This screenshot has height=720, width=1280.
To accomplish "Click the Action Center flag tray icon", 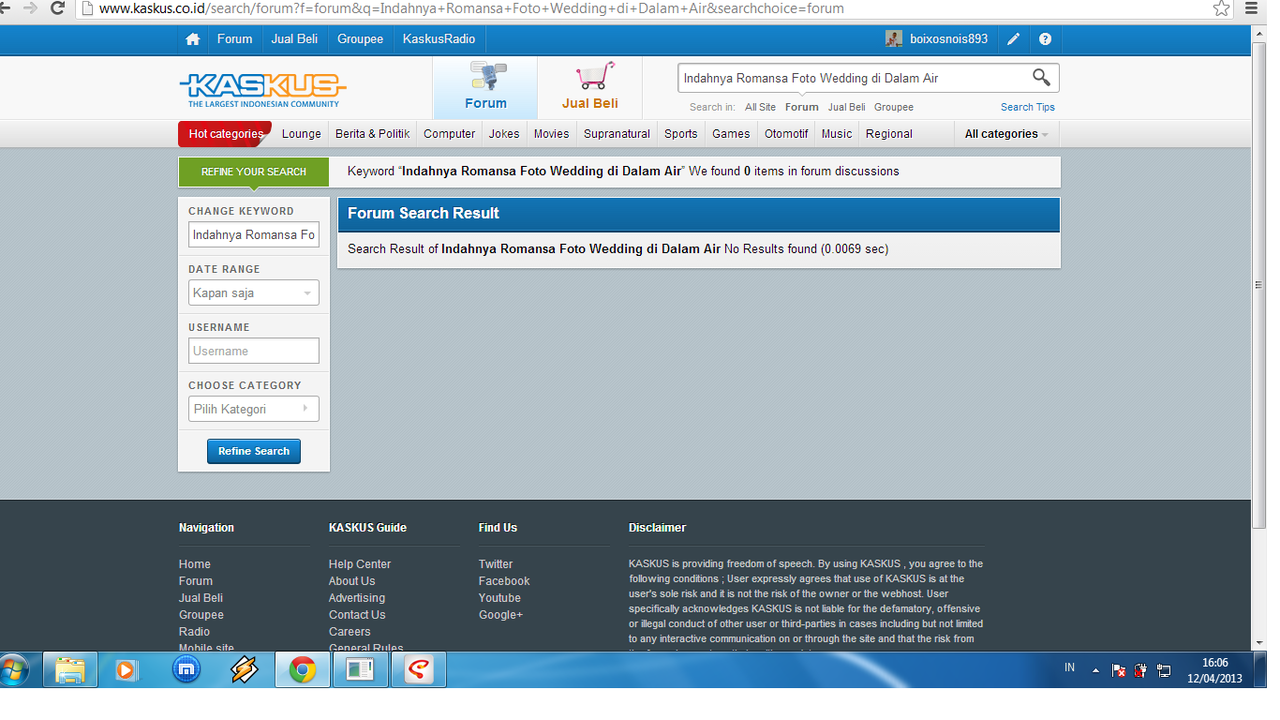I will pos(1119,671).
